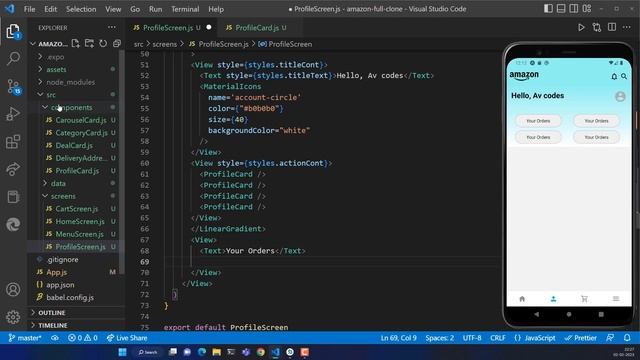Screen dimensions: 640x360
Task: Open the Extensions view
Action: click(13, 142)
